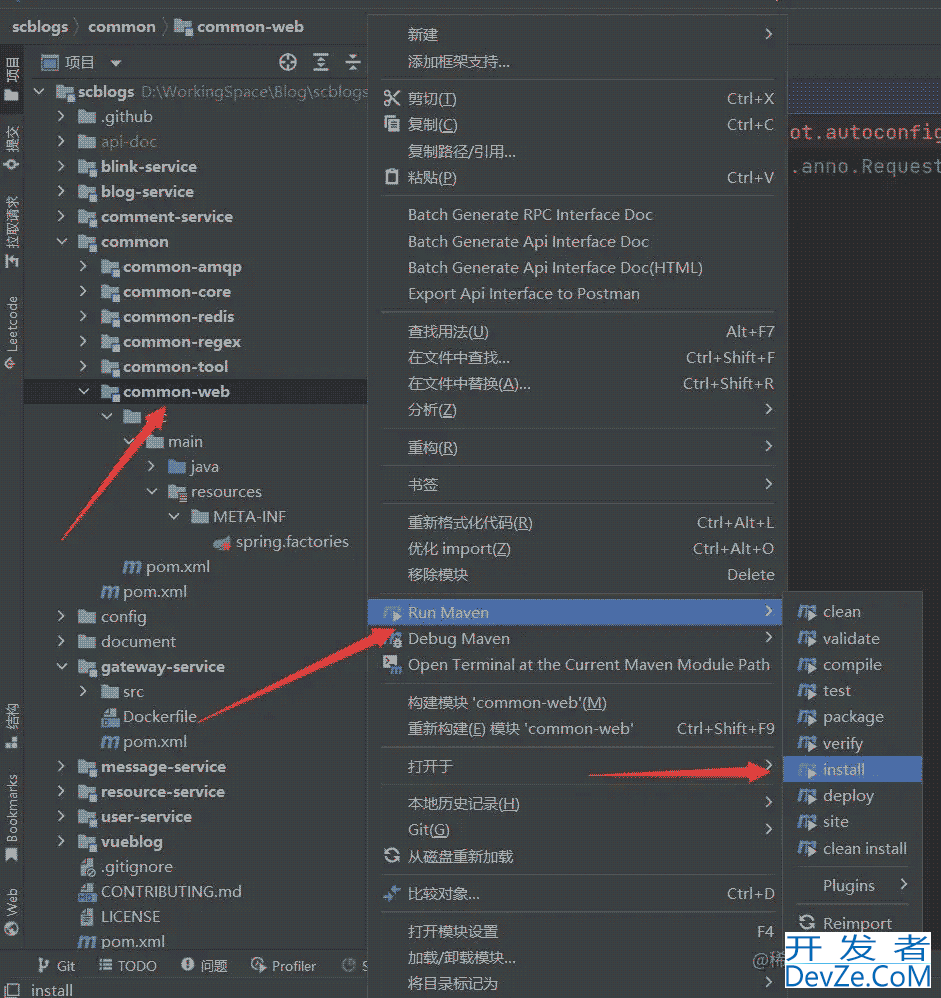
Task: Click the expand all icon in project toolbar
Action: click(x=321, y=62)
